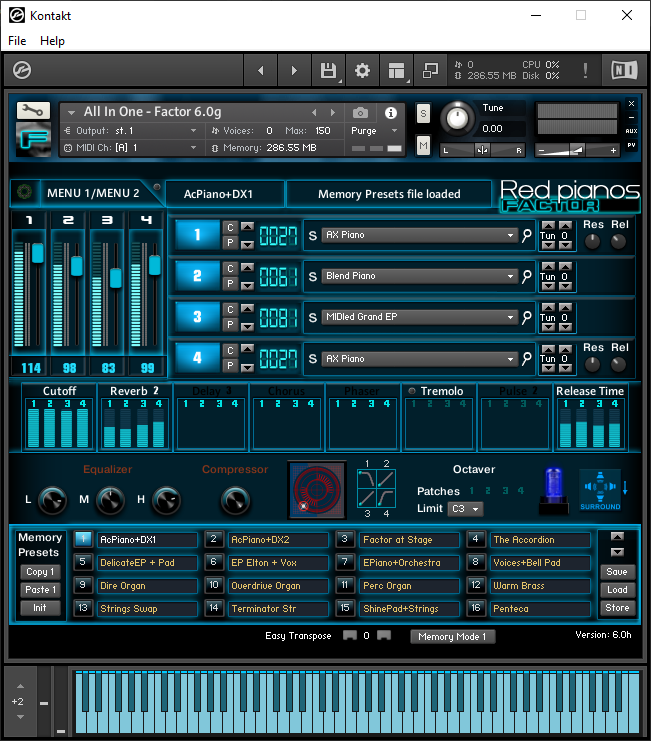This screenshot has width=651, height=741.
Task: Enable the Tremolo effect LED
Action: tap(411, 391)
